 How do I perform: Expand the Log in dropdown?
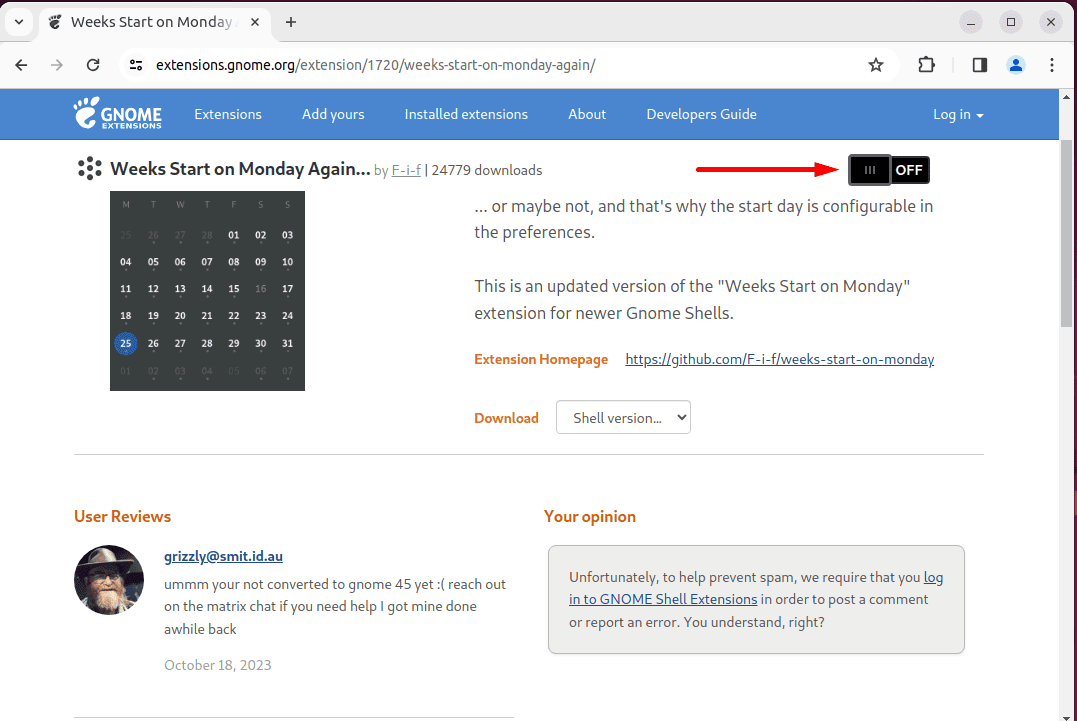[x=958, y=115]
